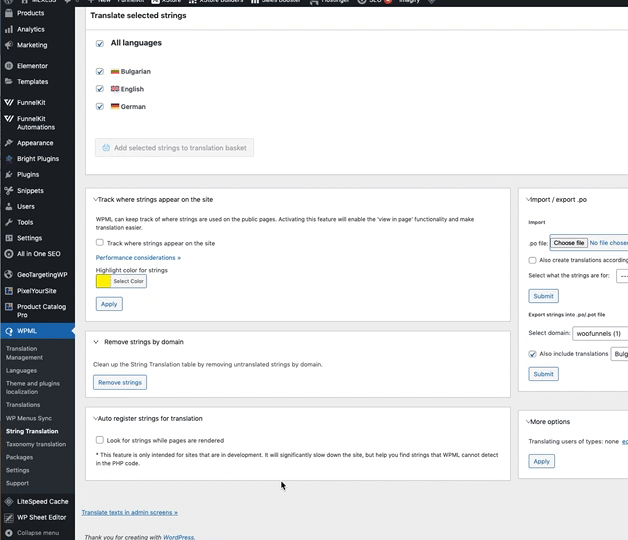Open the Select domain woofunnels dropdown
The height and width of the screenshot is (540, 628).
click(x=600, y=333)
